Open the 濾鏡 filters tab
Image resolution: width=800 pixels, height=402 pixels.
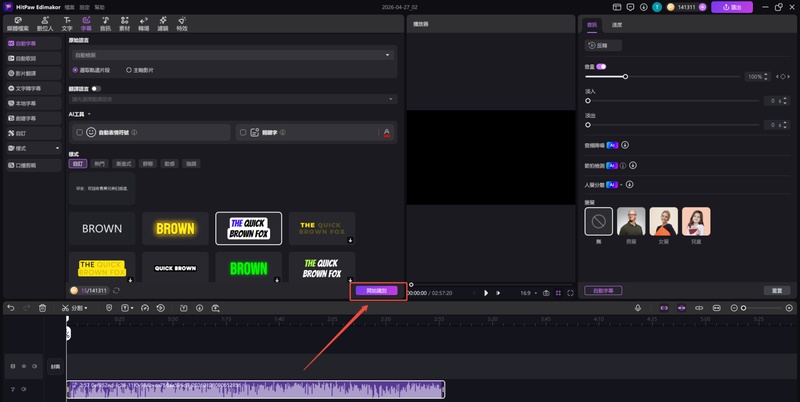(163, 24)
